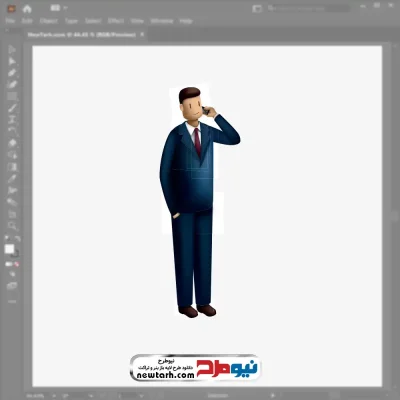Image resolution: width=400 pixels, height=400 pixels.
Task: Open the Edit menu
Action: pos(27,21)
